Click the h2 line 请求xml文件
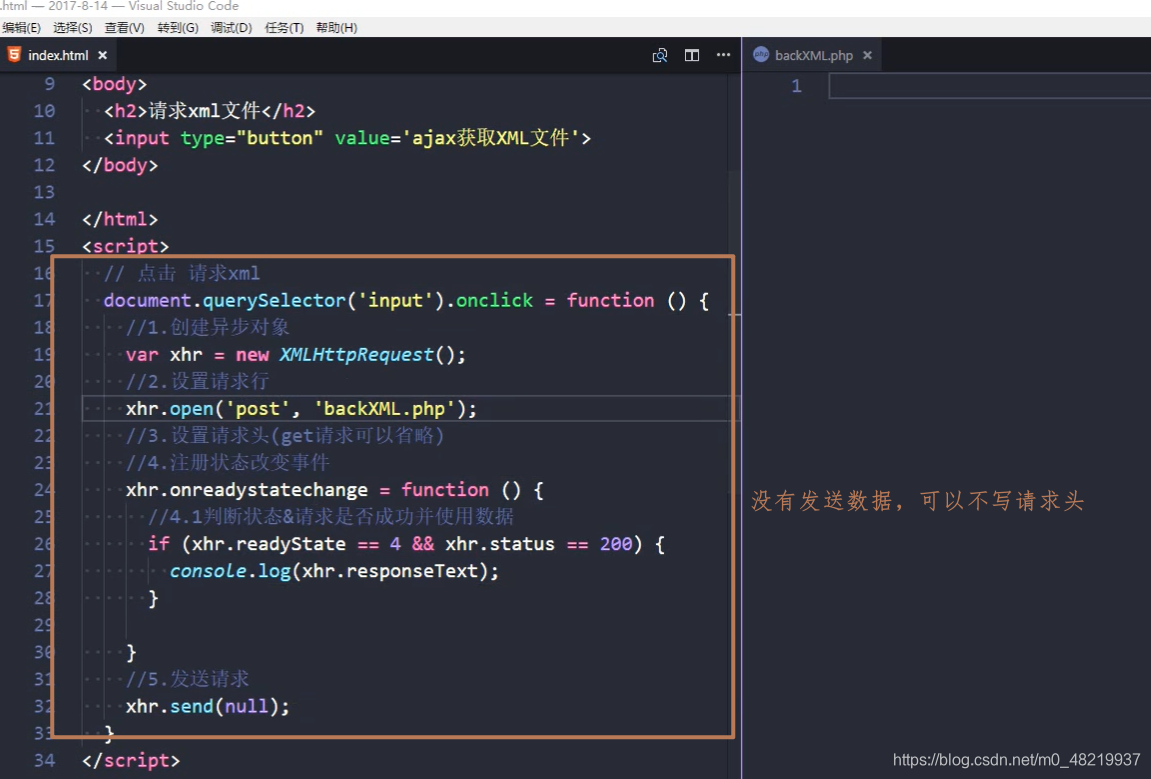The image size is (1151, 779). (x=209, y=111)
